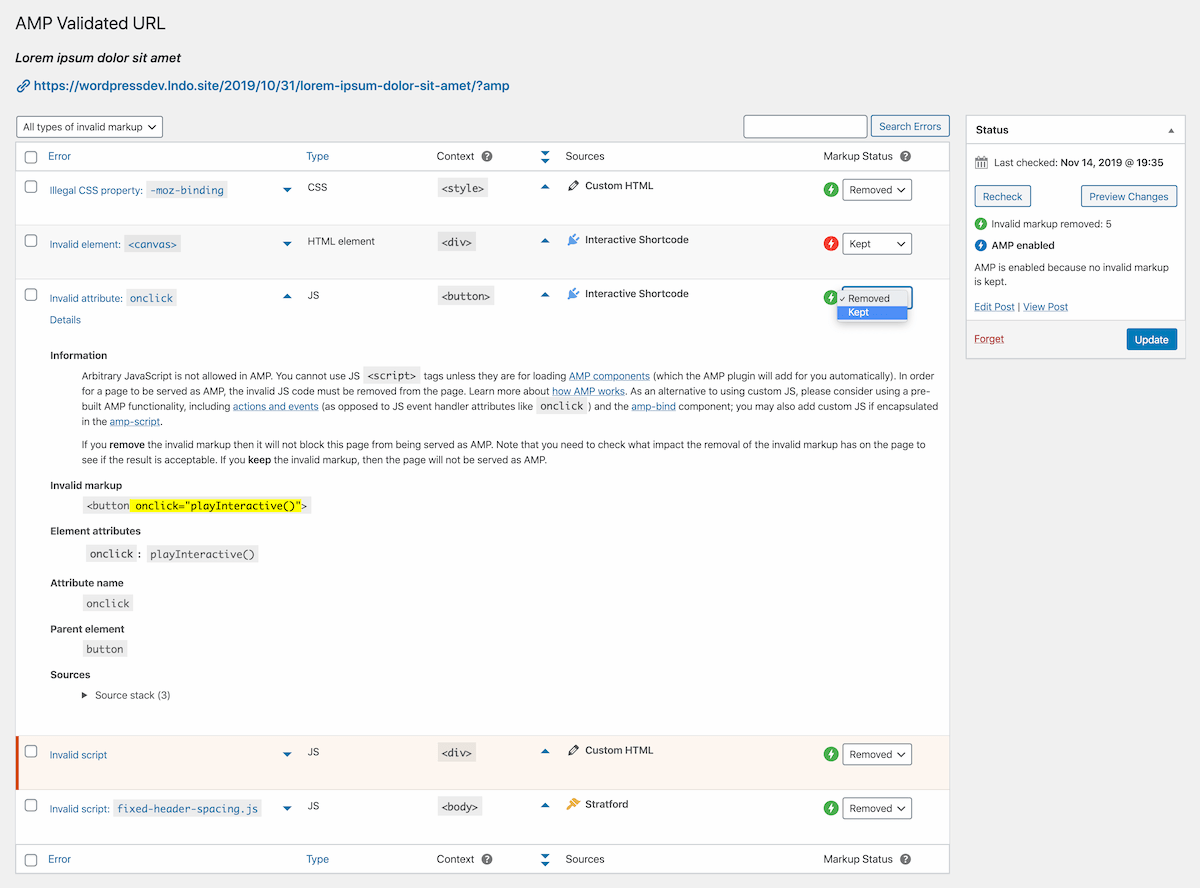The image size is (1200, 888).
Task: Check the Illegal CSS property row checkbox
Action: [x=31, y=187]
